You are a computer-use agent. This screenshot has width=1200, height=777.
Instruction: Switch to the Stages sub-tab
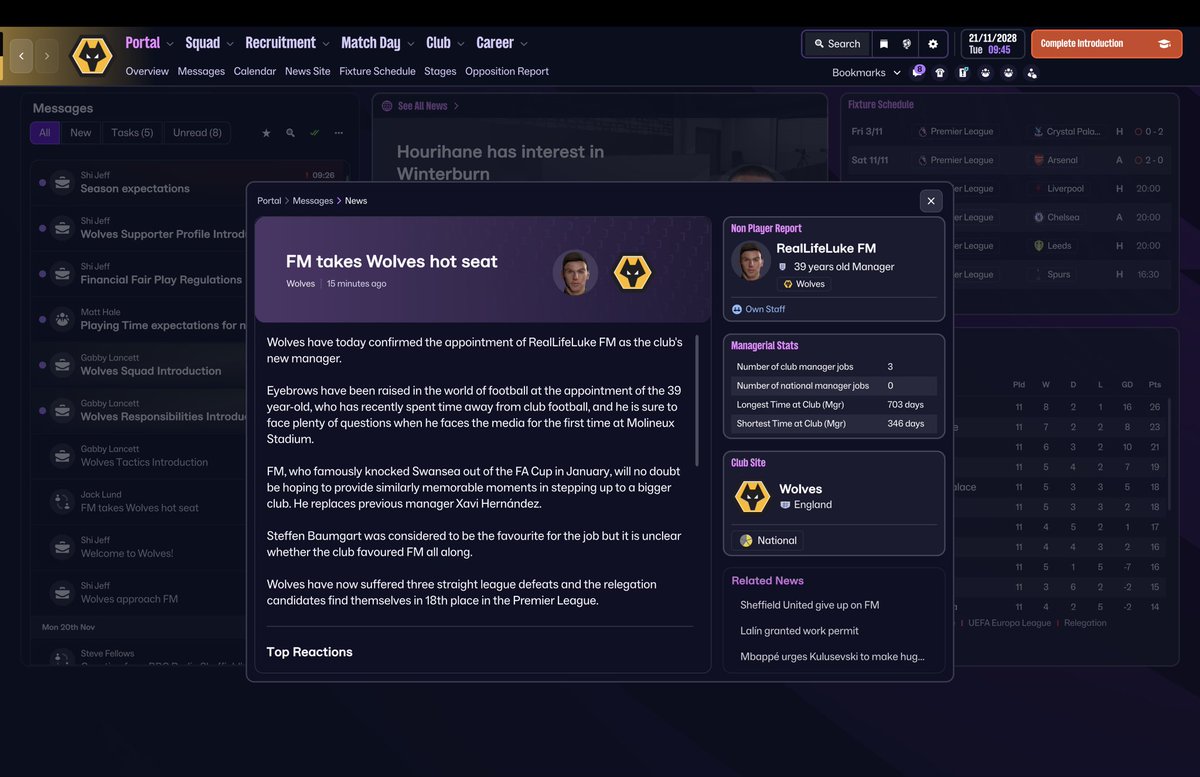pos(440,72)
